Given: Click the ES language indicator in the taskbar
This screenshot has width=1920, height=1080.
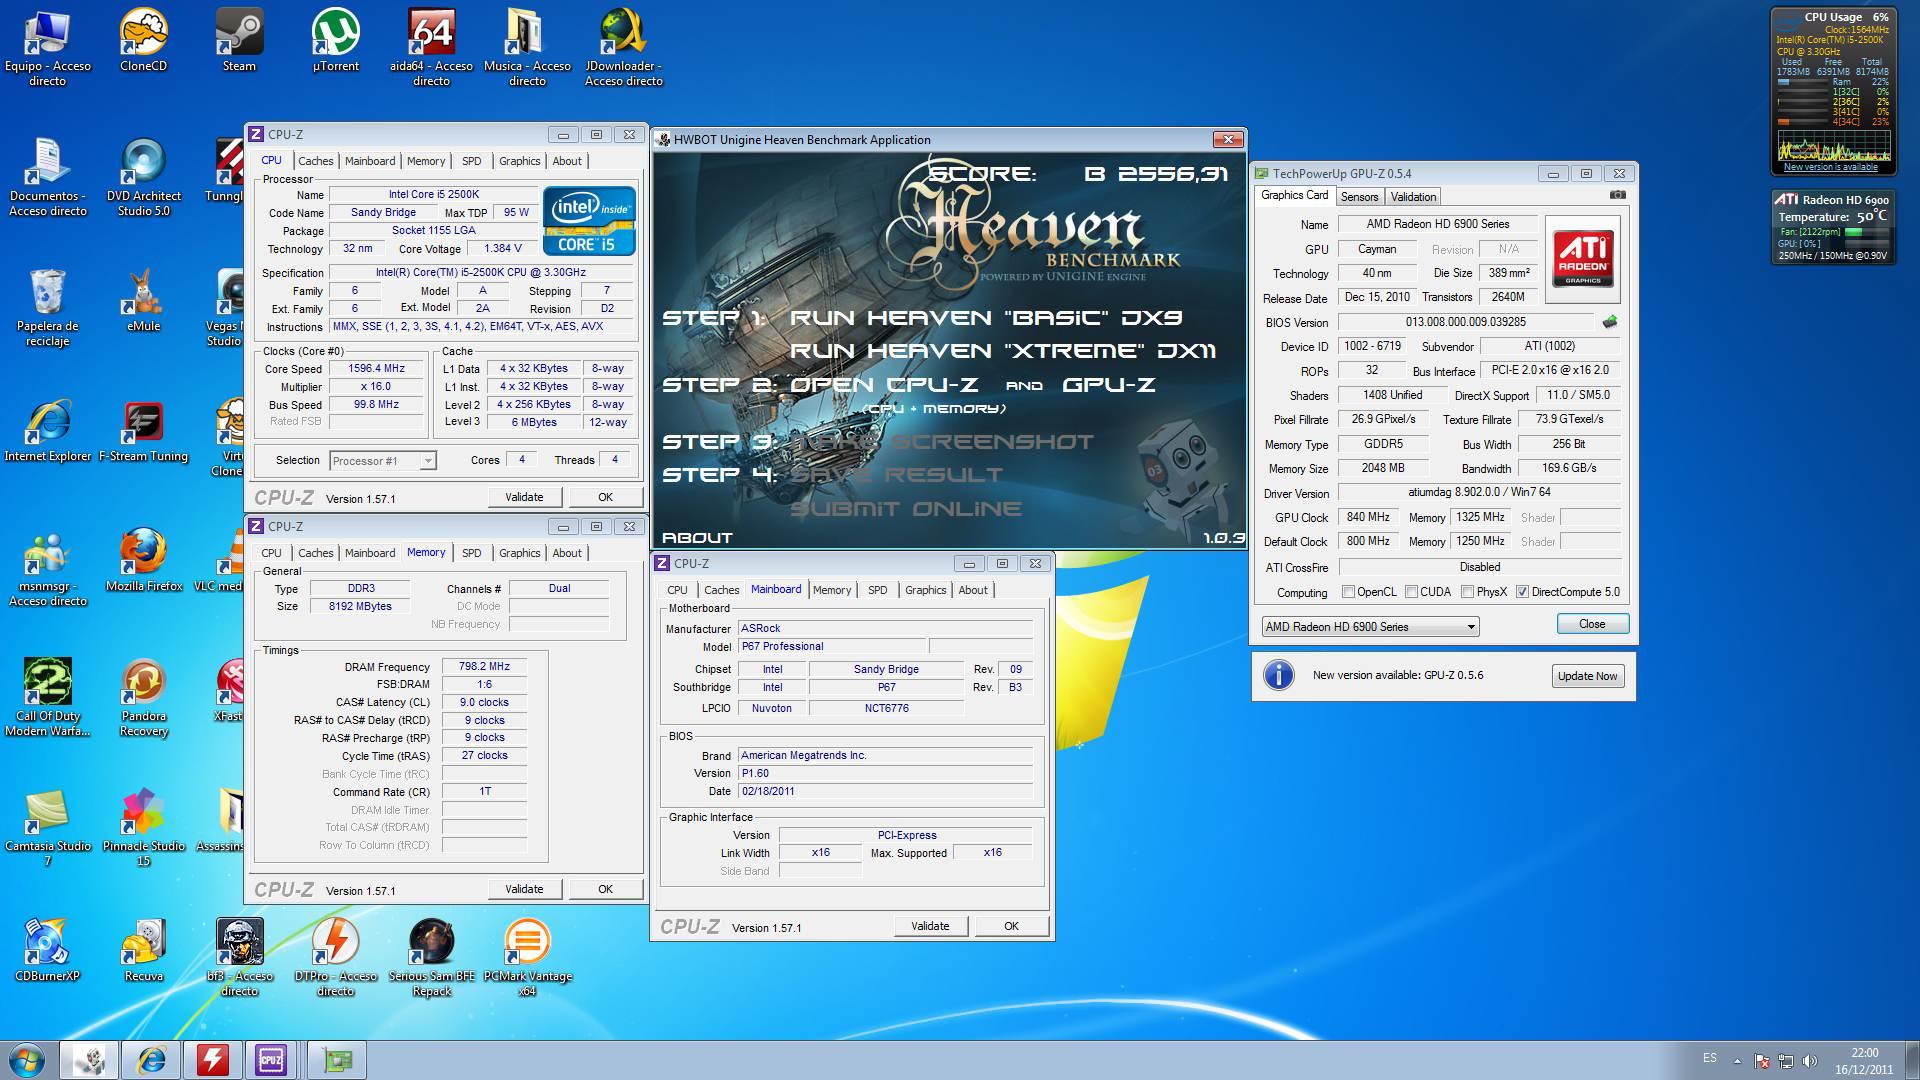Looking at the screenshot, I should click(1710, 1058).
